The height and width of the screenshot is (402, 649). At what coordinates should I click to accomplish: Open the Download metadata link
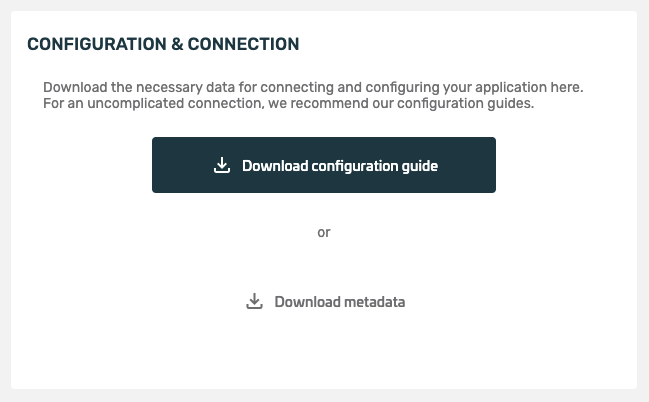point(325,301)
